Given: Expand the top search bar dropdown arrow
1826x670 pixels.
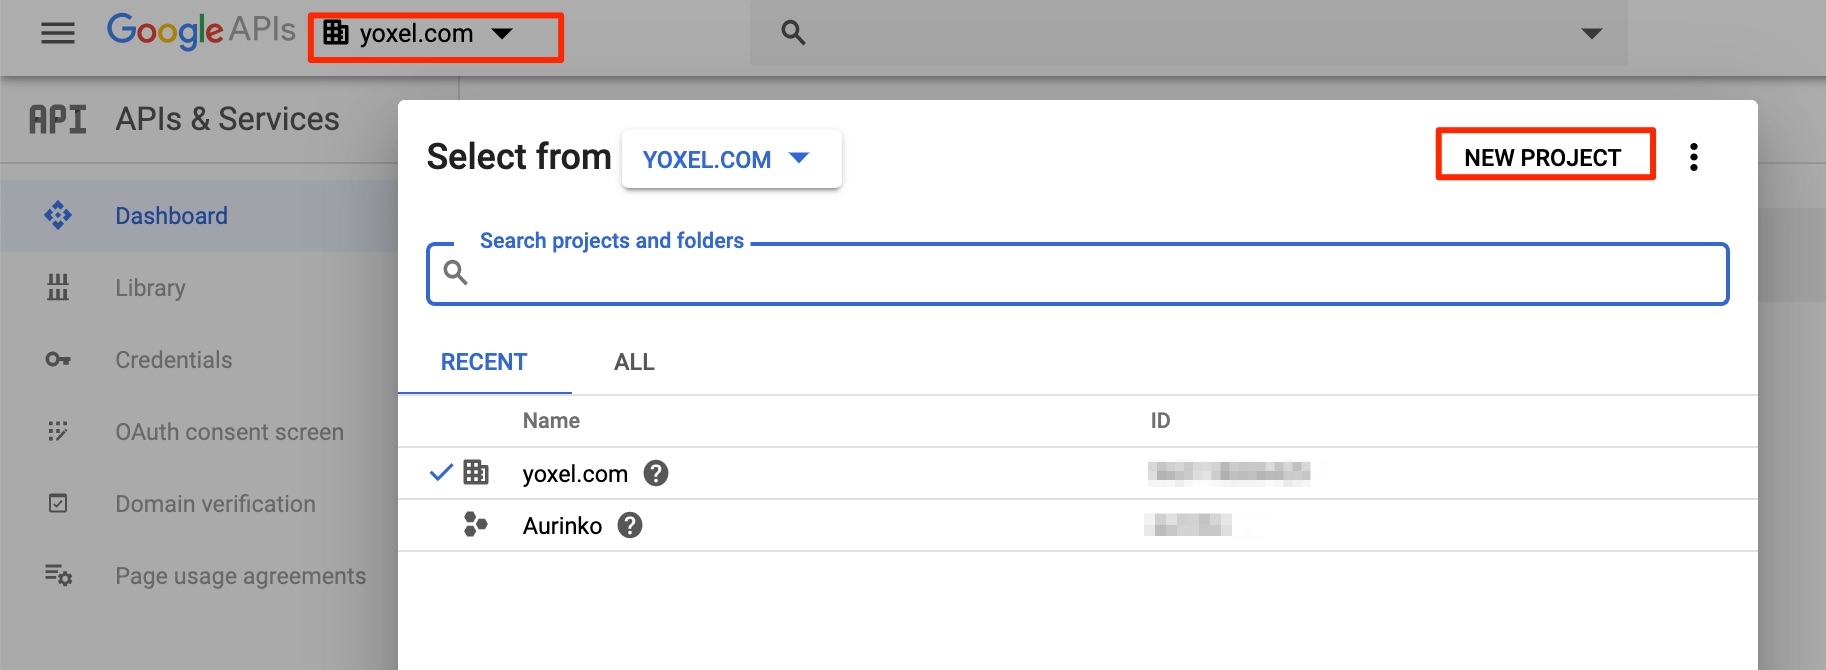Looking at the screenshot, I should (1591, 33).
